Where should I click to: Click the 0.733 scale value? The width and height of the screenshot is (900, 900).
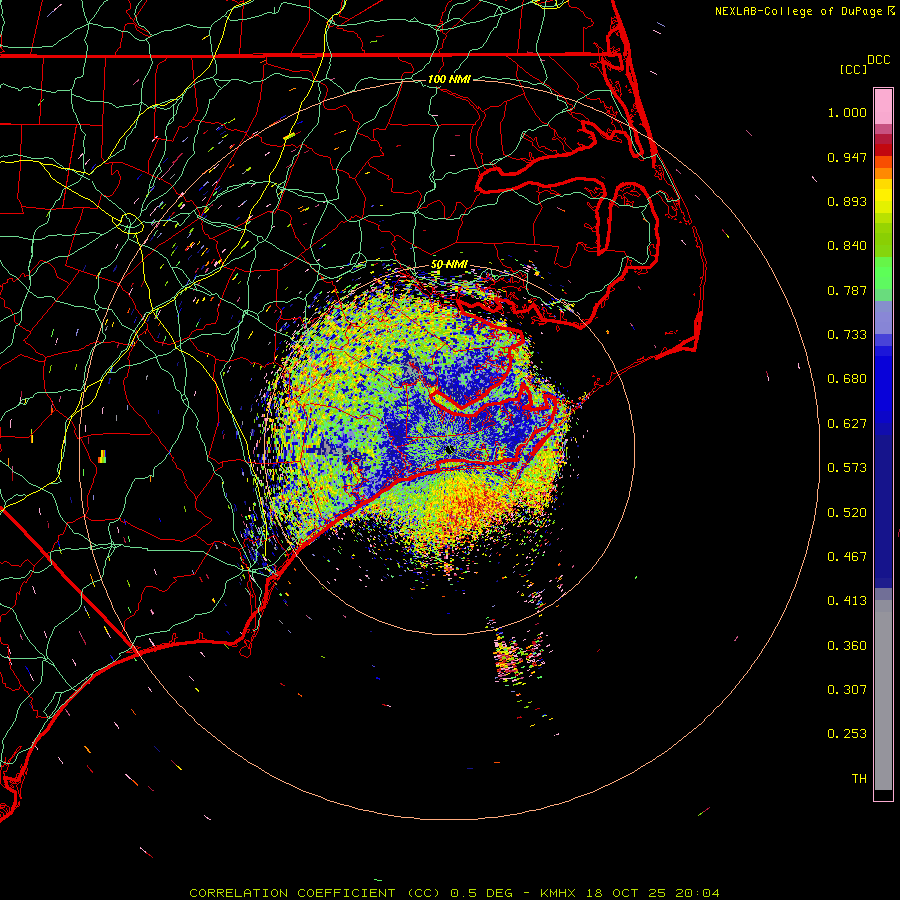(x=847, y=335)
